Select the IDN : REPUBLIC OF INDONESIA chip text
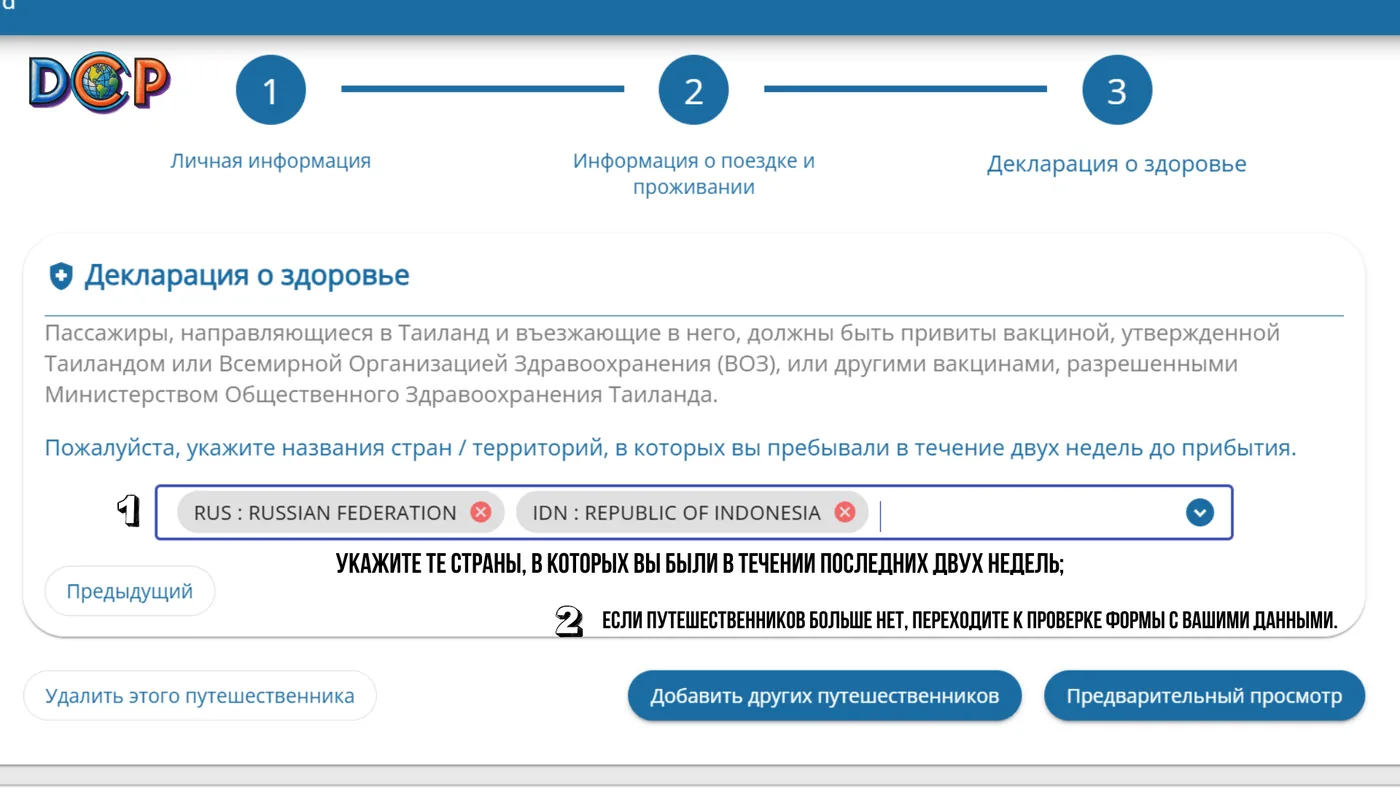1400x788 pixels. point(676,512)
